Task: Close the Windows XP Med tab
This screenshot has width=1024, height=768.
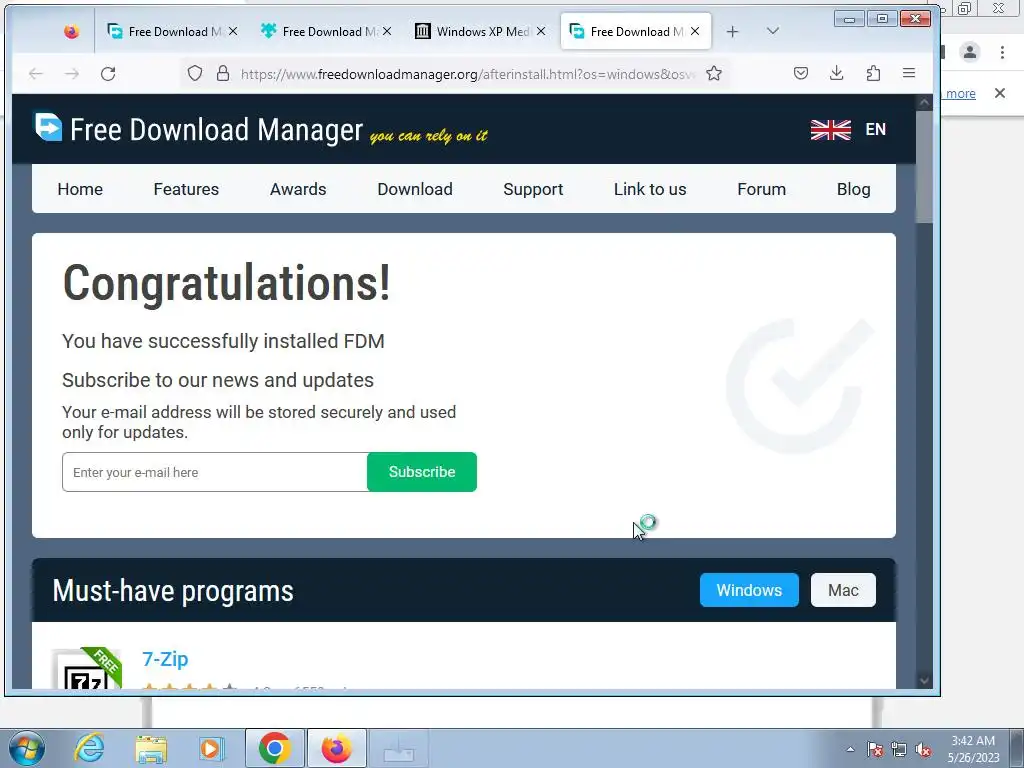Action: click(x=541, y=31)
